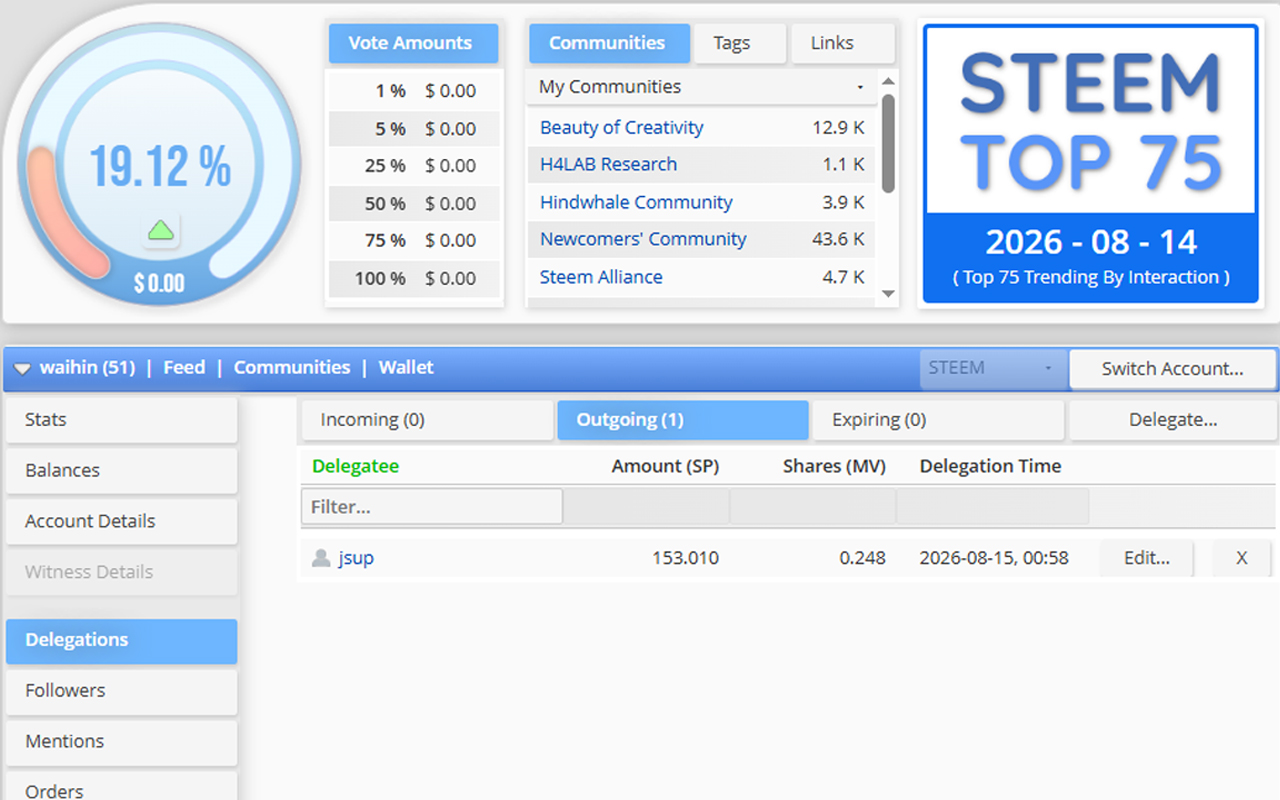1280x800 pixels.
Task: Remove the jsup delegation with X
Action: 1241,558
